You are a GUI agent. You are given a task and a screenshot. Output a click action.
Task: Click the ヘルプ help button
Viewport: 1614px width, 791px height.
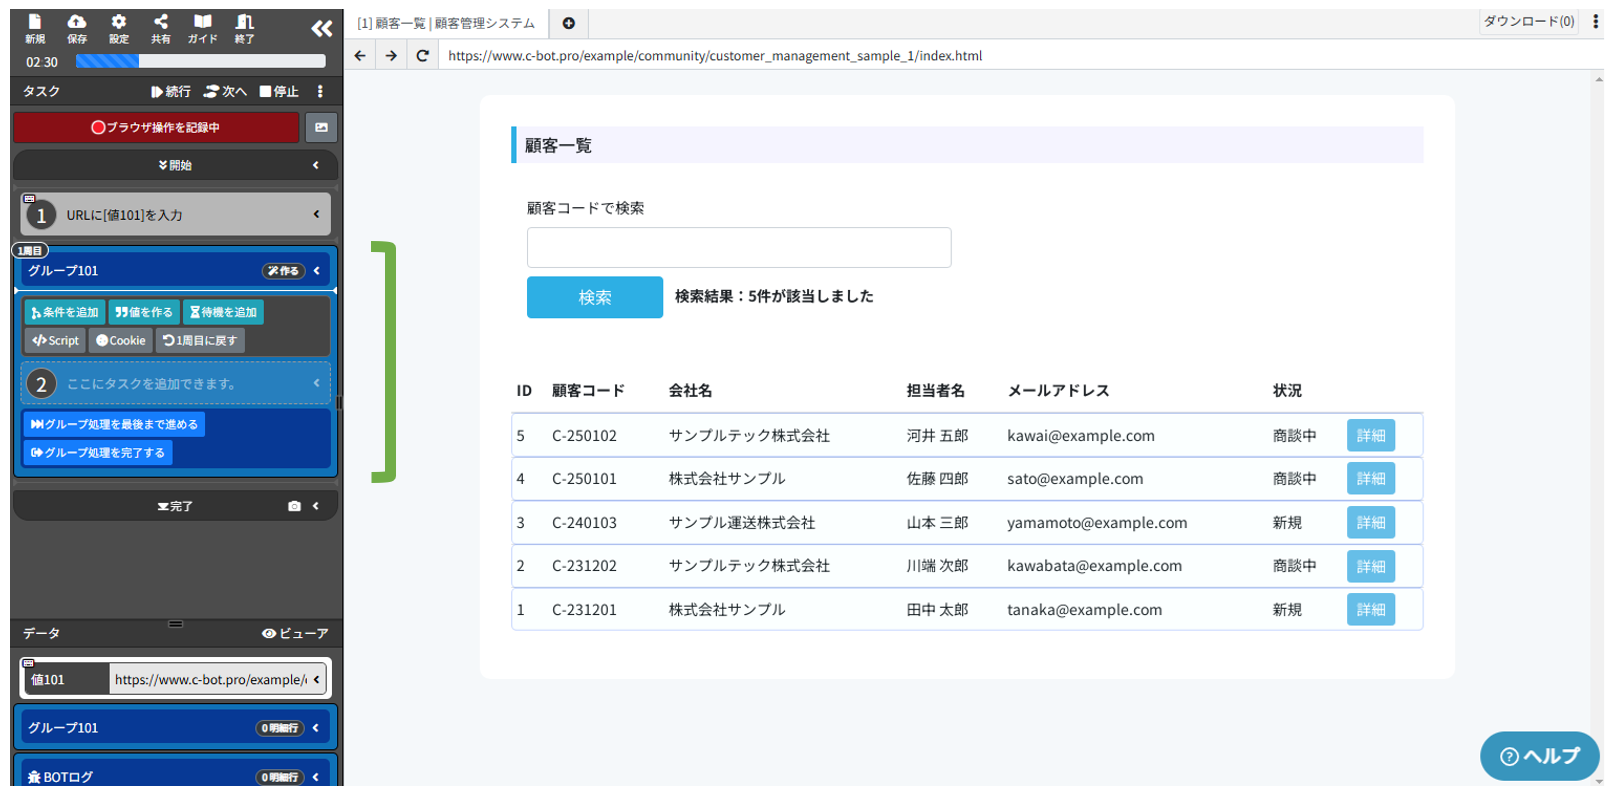pyautogui.click(x=1540, y=756)
